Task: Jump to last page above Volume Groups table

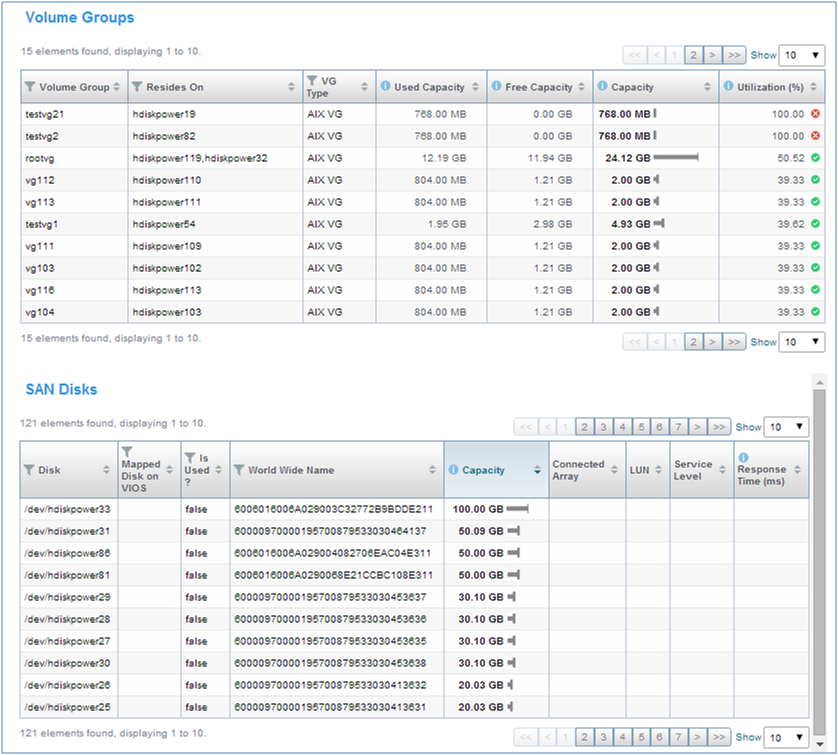Action: (734, 55)
